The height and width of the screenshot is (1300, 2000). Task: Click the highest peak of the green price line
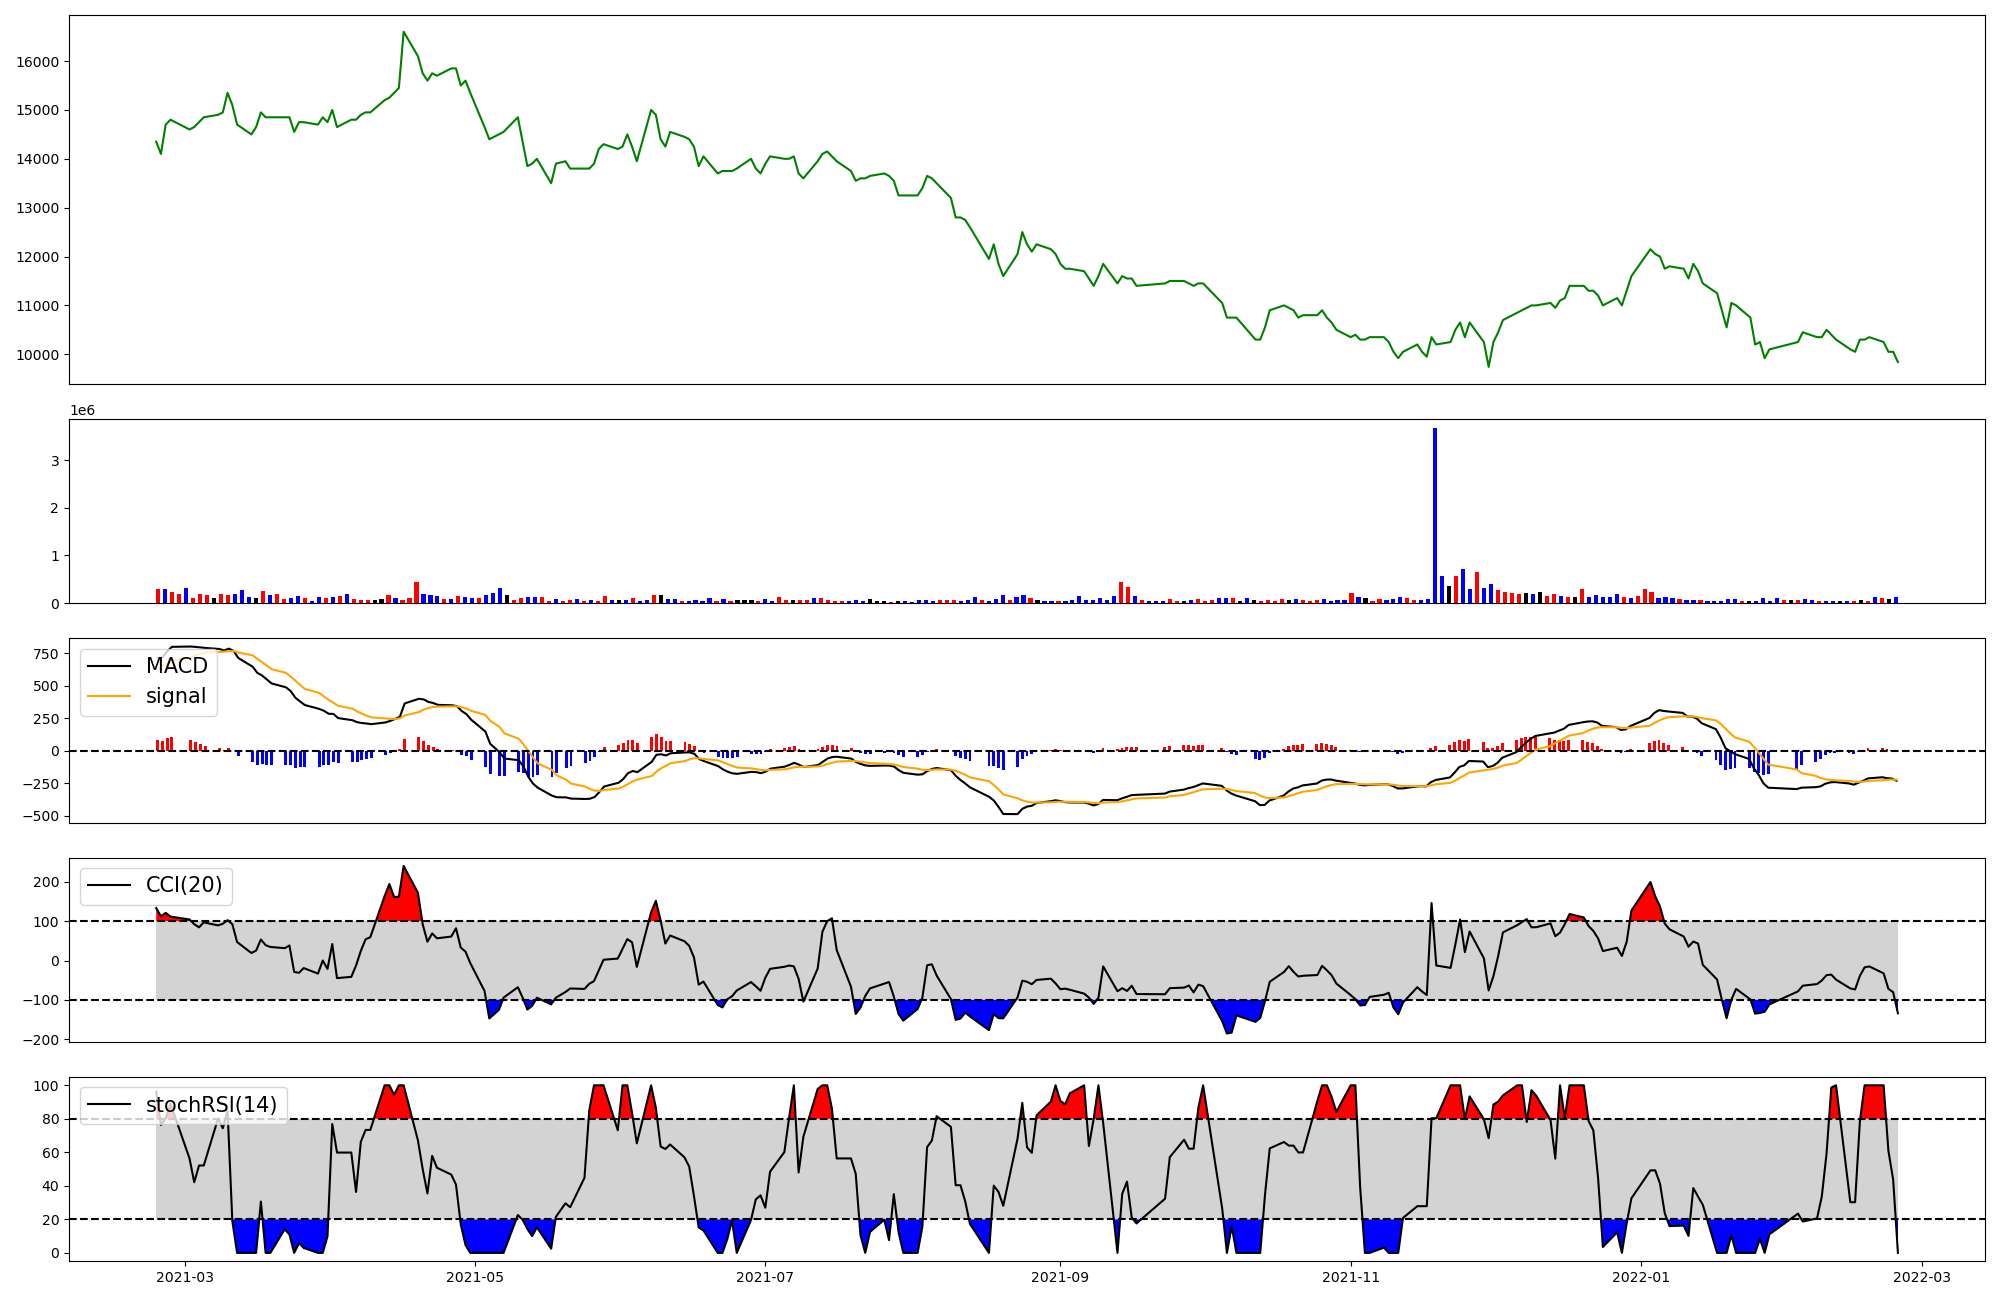click(404, 32)
